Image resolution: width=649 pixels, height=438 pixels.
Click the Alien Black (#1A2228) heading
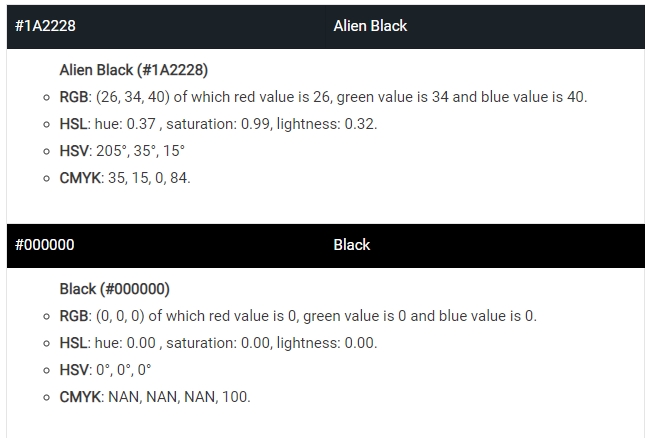tap(134, 70)
